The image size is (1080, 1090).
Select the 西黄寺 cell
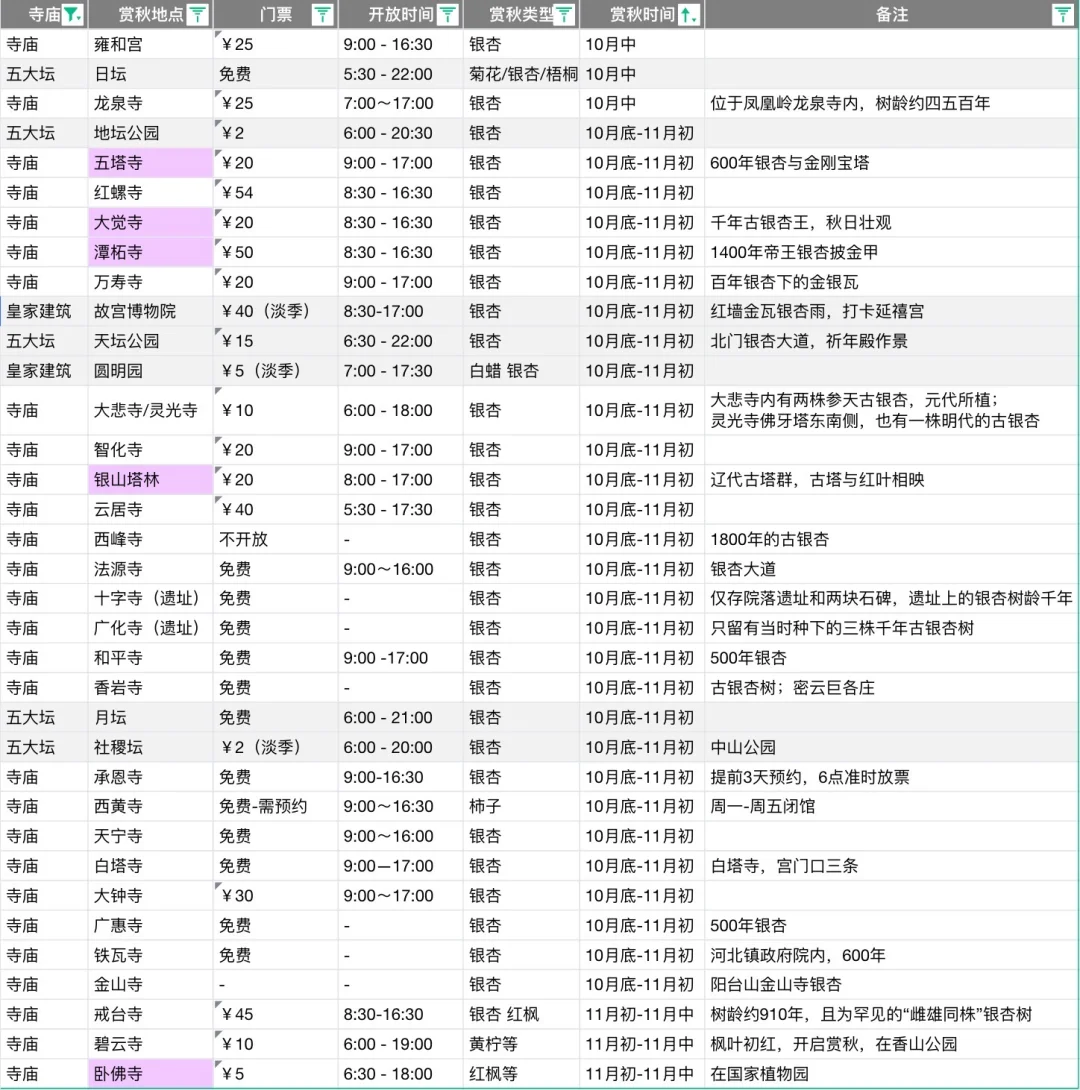point(150,807)
